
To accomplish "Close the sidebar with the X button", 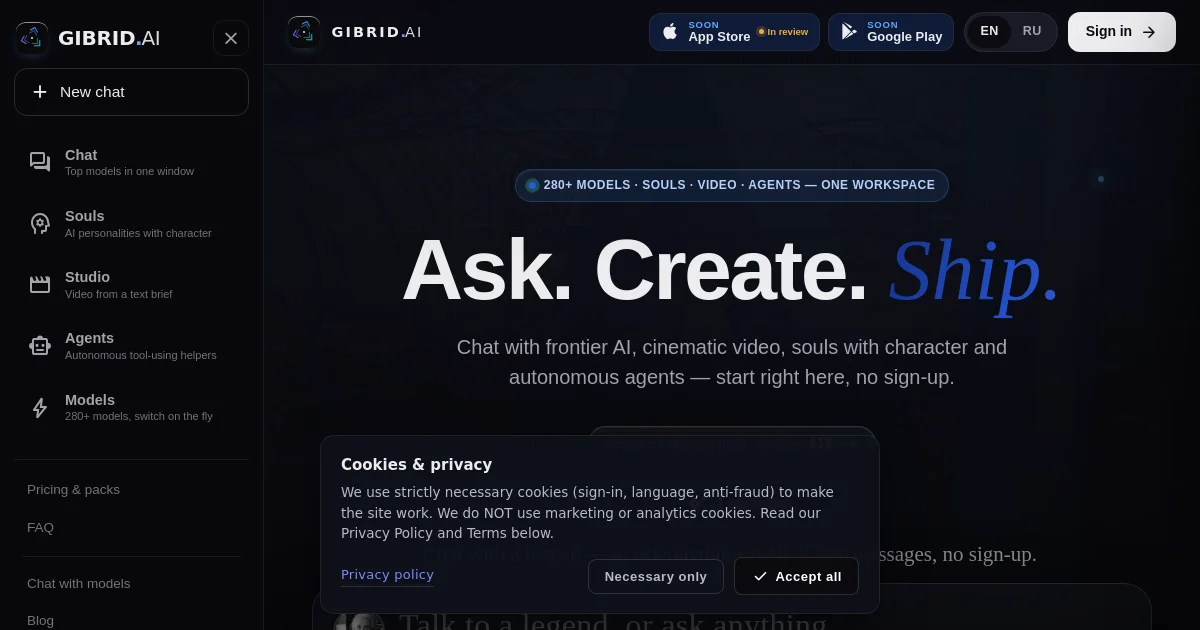I will 231,38.
